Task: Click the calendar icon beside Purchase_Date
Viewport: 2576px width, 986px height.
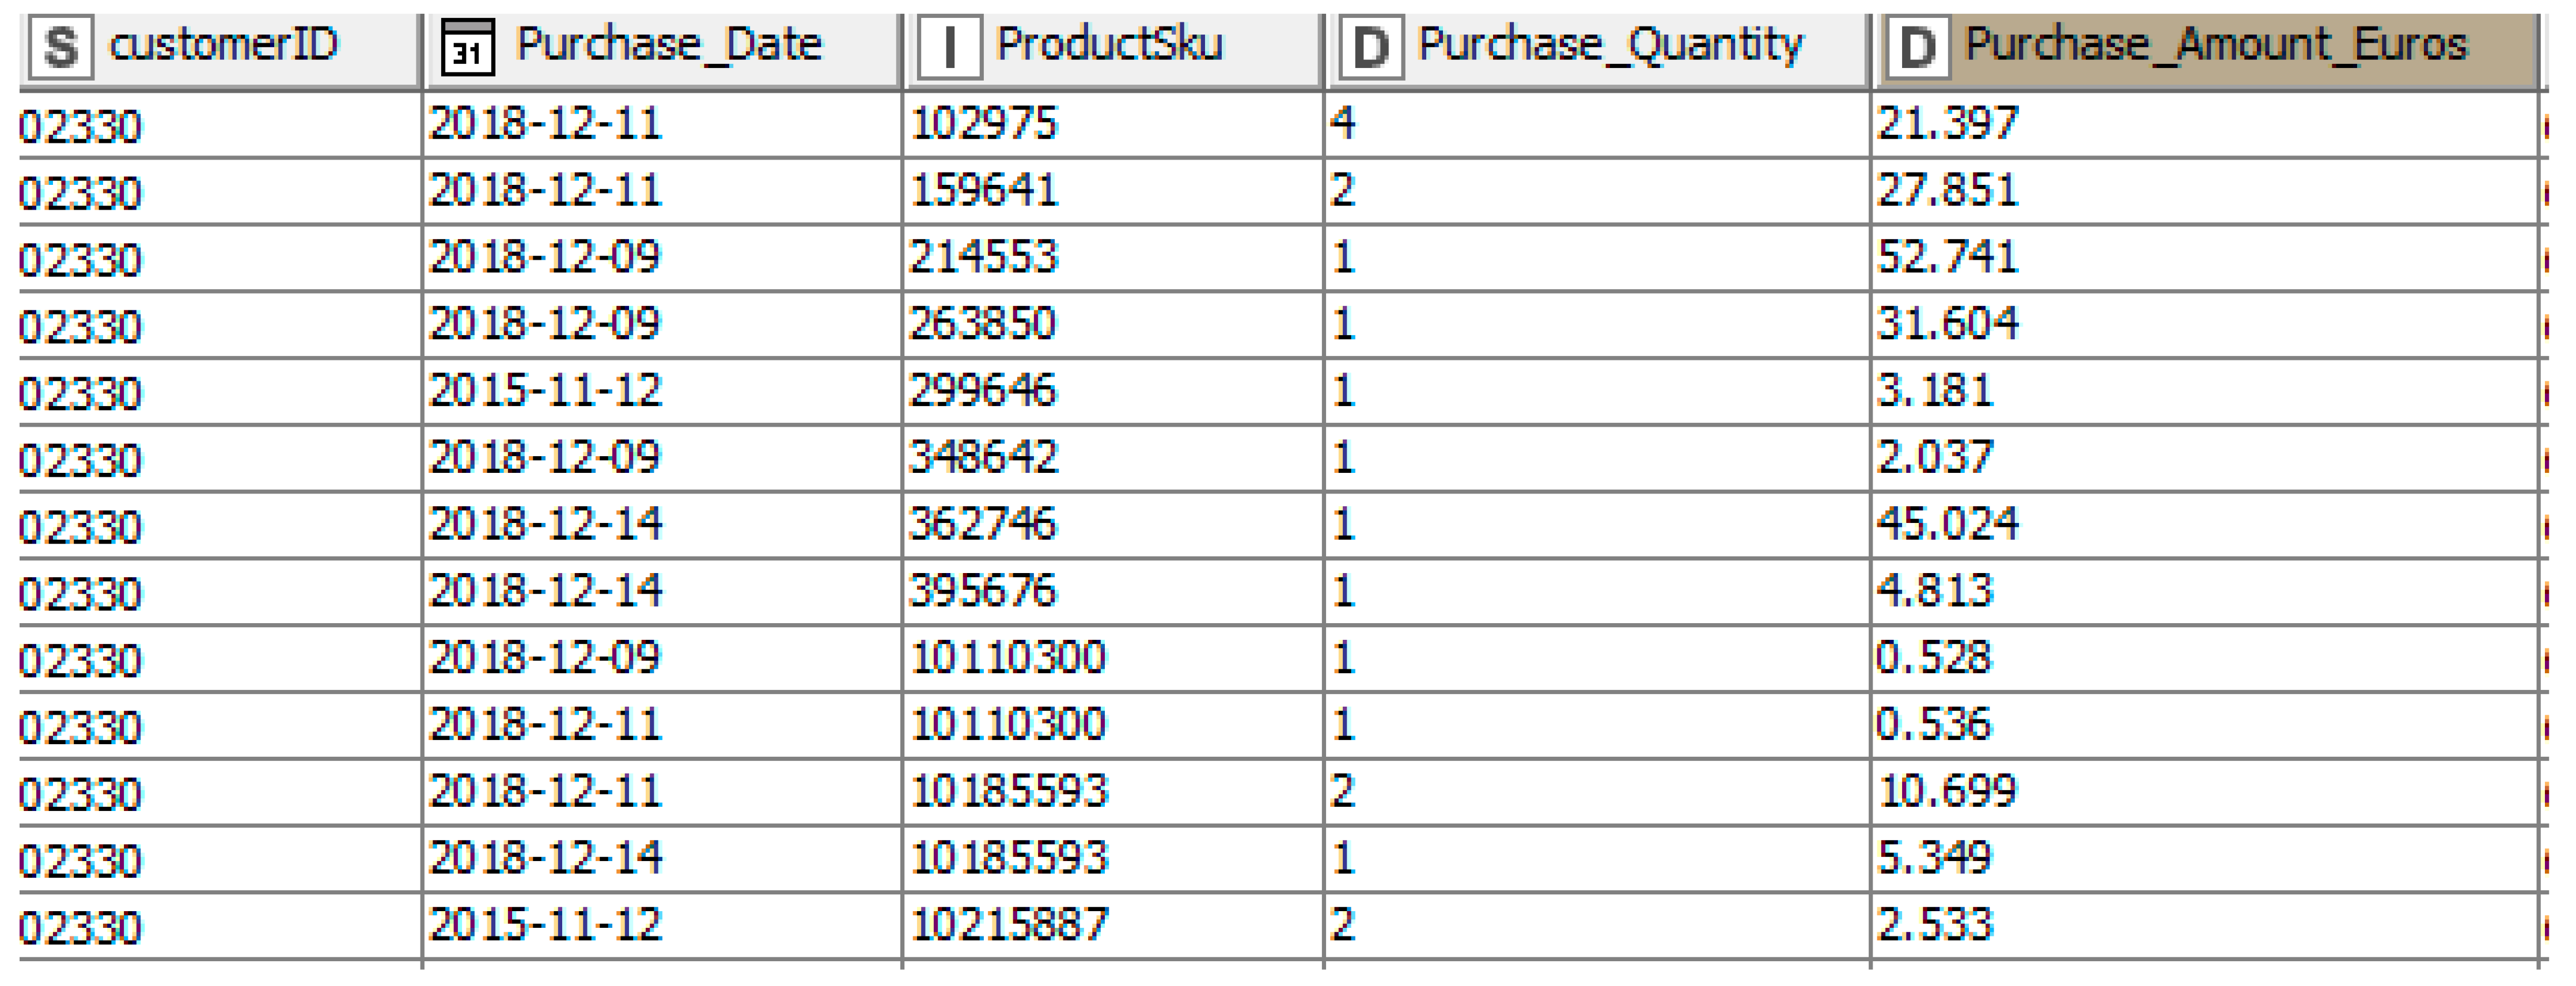Action: coord(467,47)
